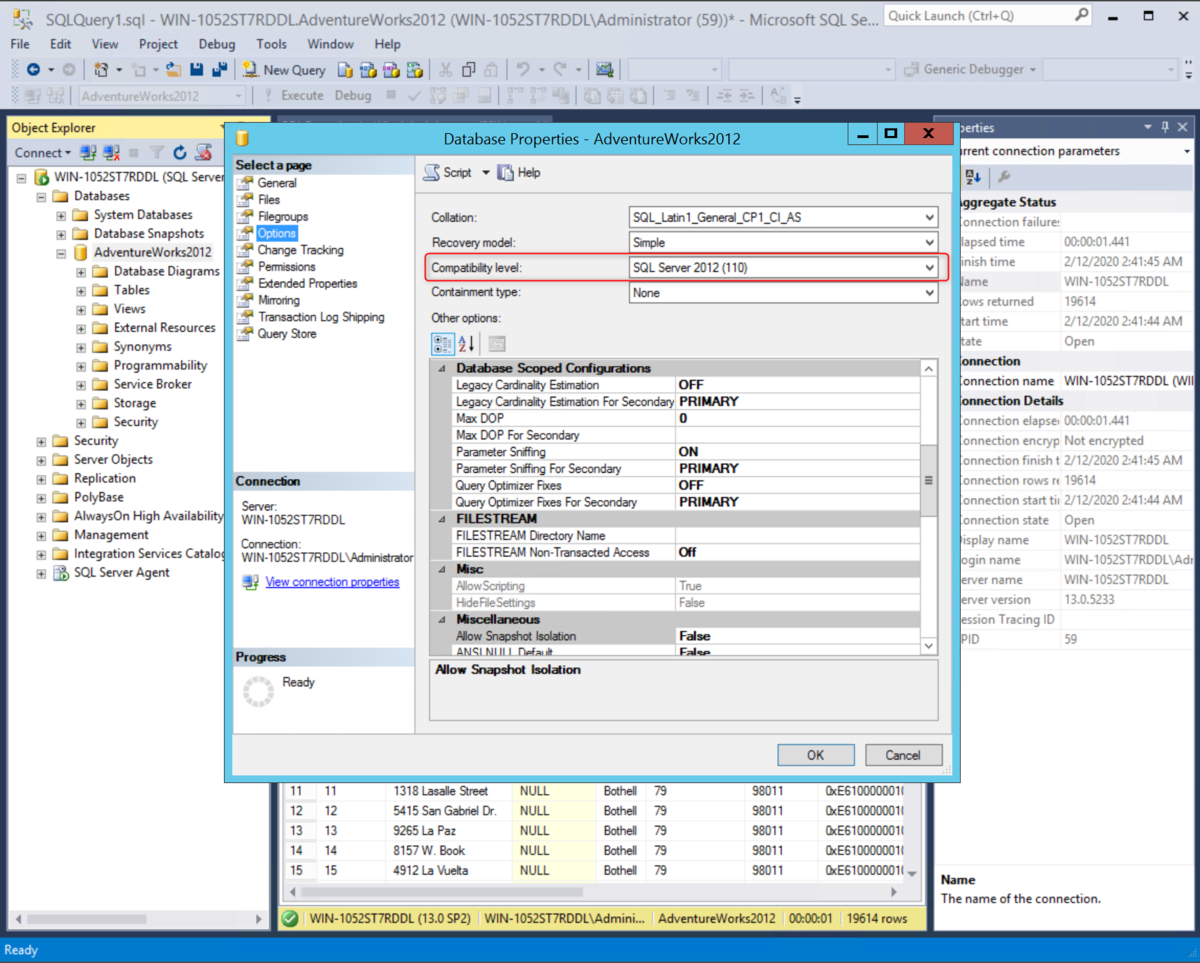1200x963 pixels.
Task: Open the Connect dropdown in Object Explorer
Action: point(43,153)
